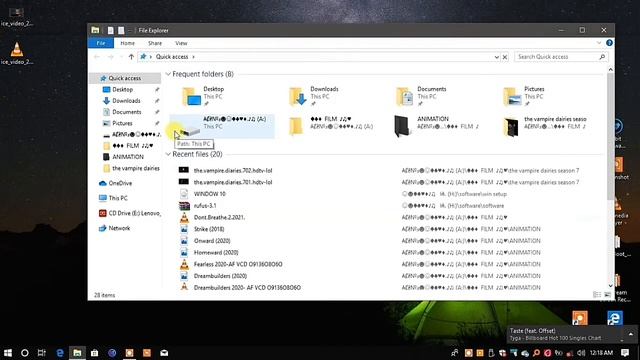640x360 pixels.
Task: Select Network in navigation pane
Action: 119,228
